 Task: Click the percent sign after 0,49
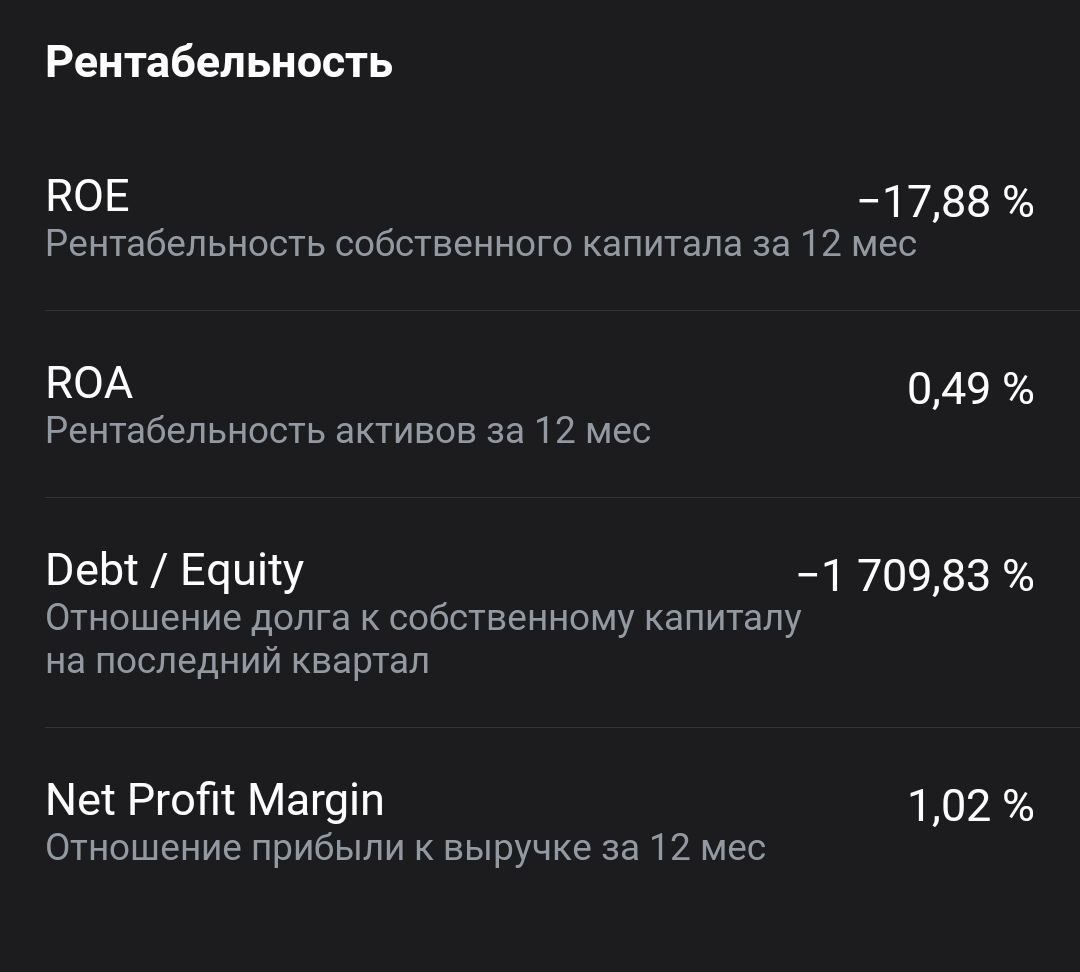tap(1019, 388)
